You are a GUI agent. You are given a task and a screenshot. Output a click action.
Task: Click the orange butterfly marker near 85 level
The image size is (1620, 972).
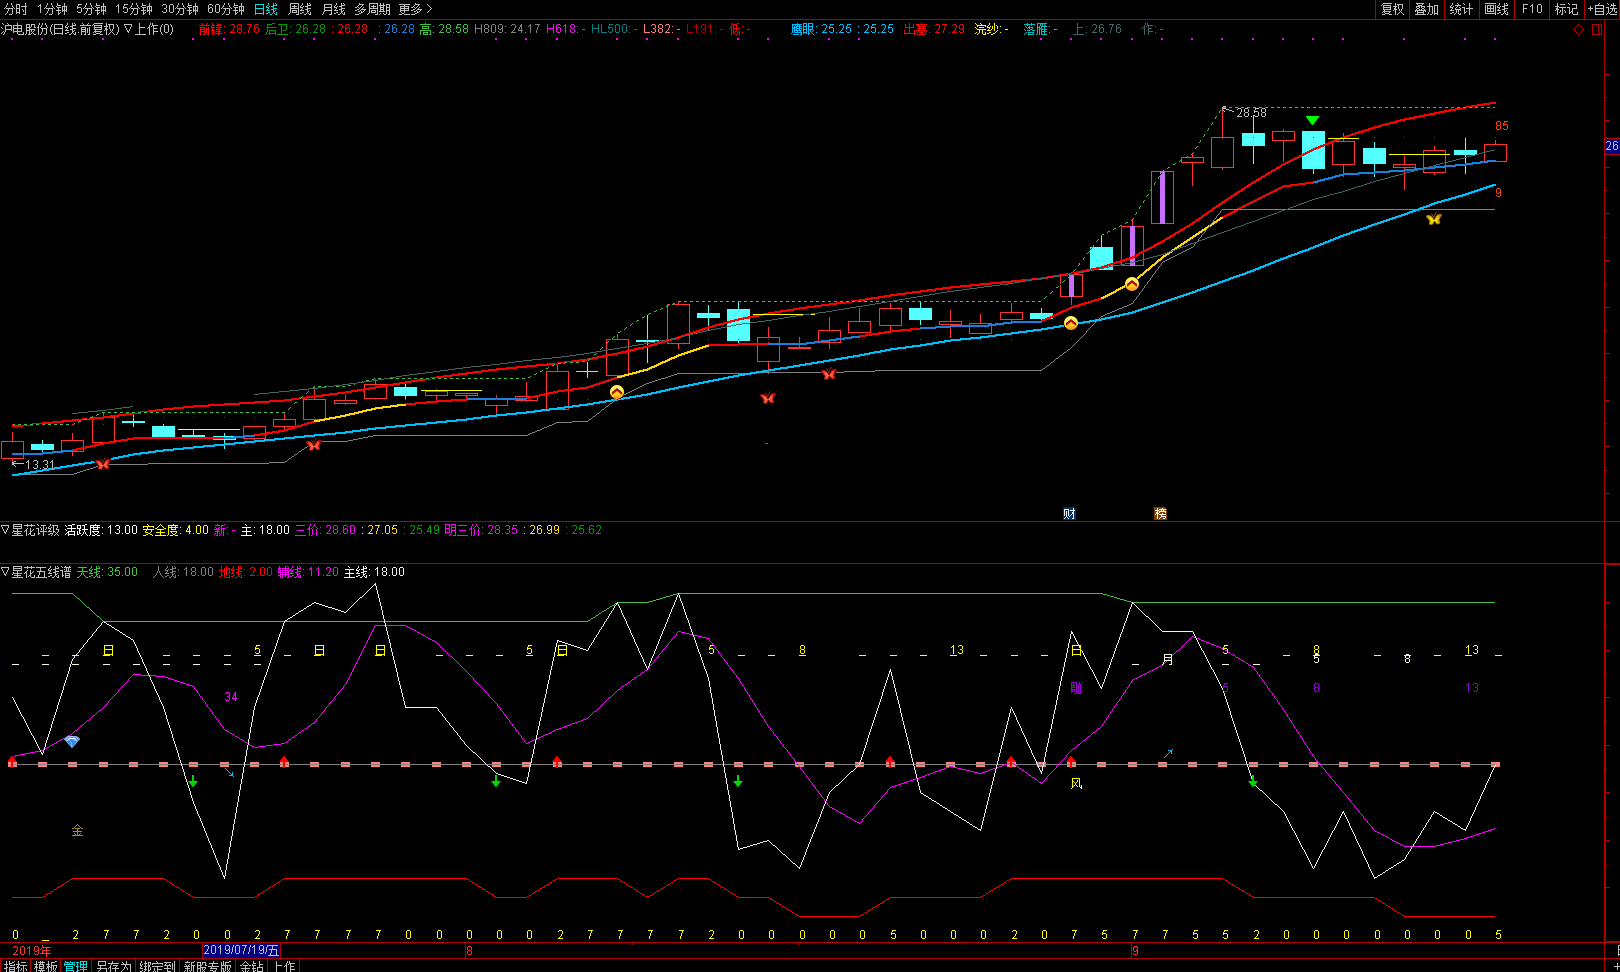(x=1434, y=219)
